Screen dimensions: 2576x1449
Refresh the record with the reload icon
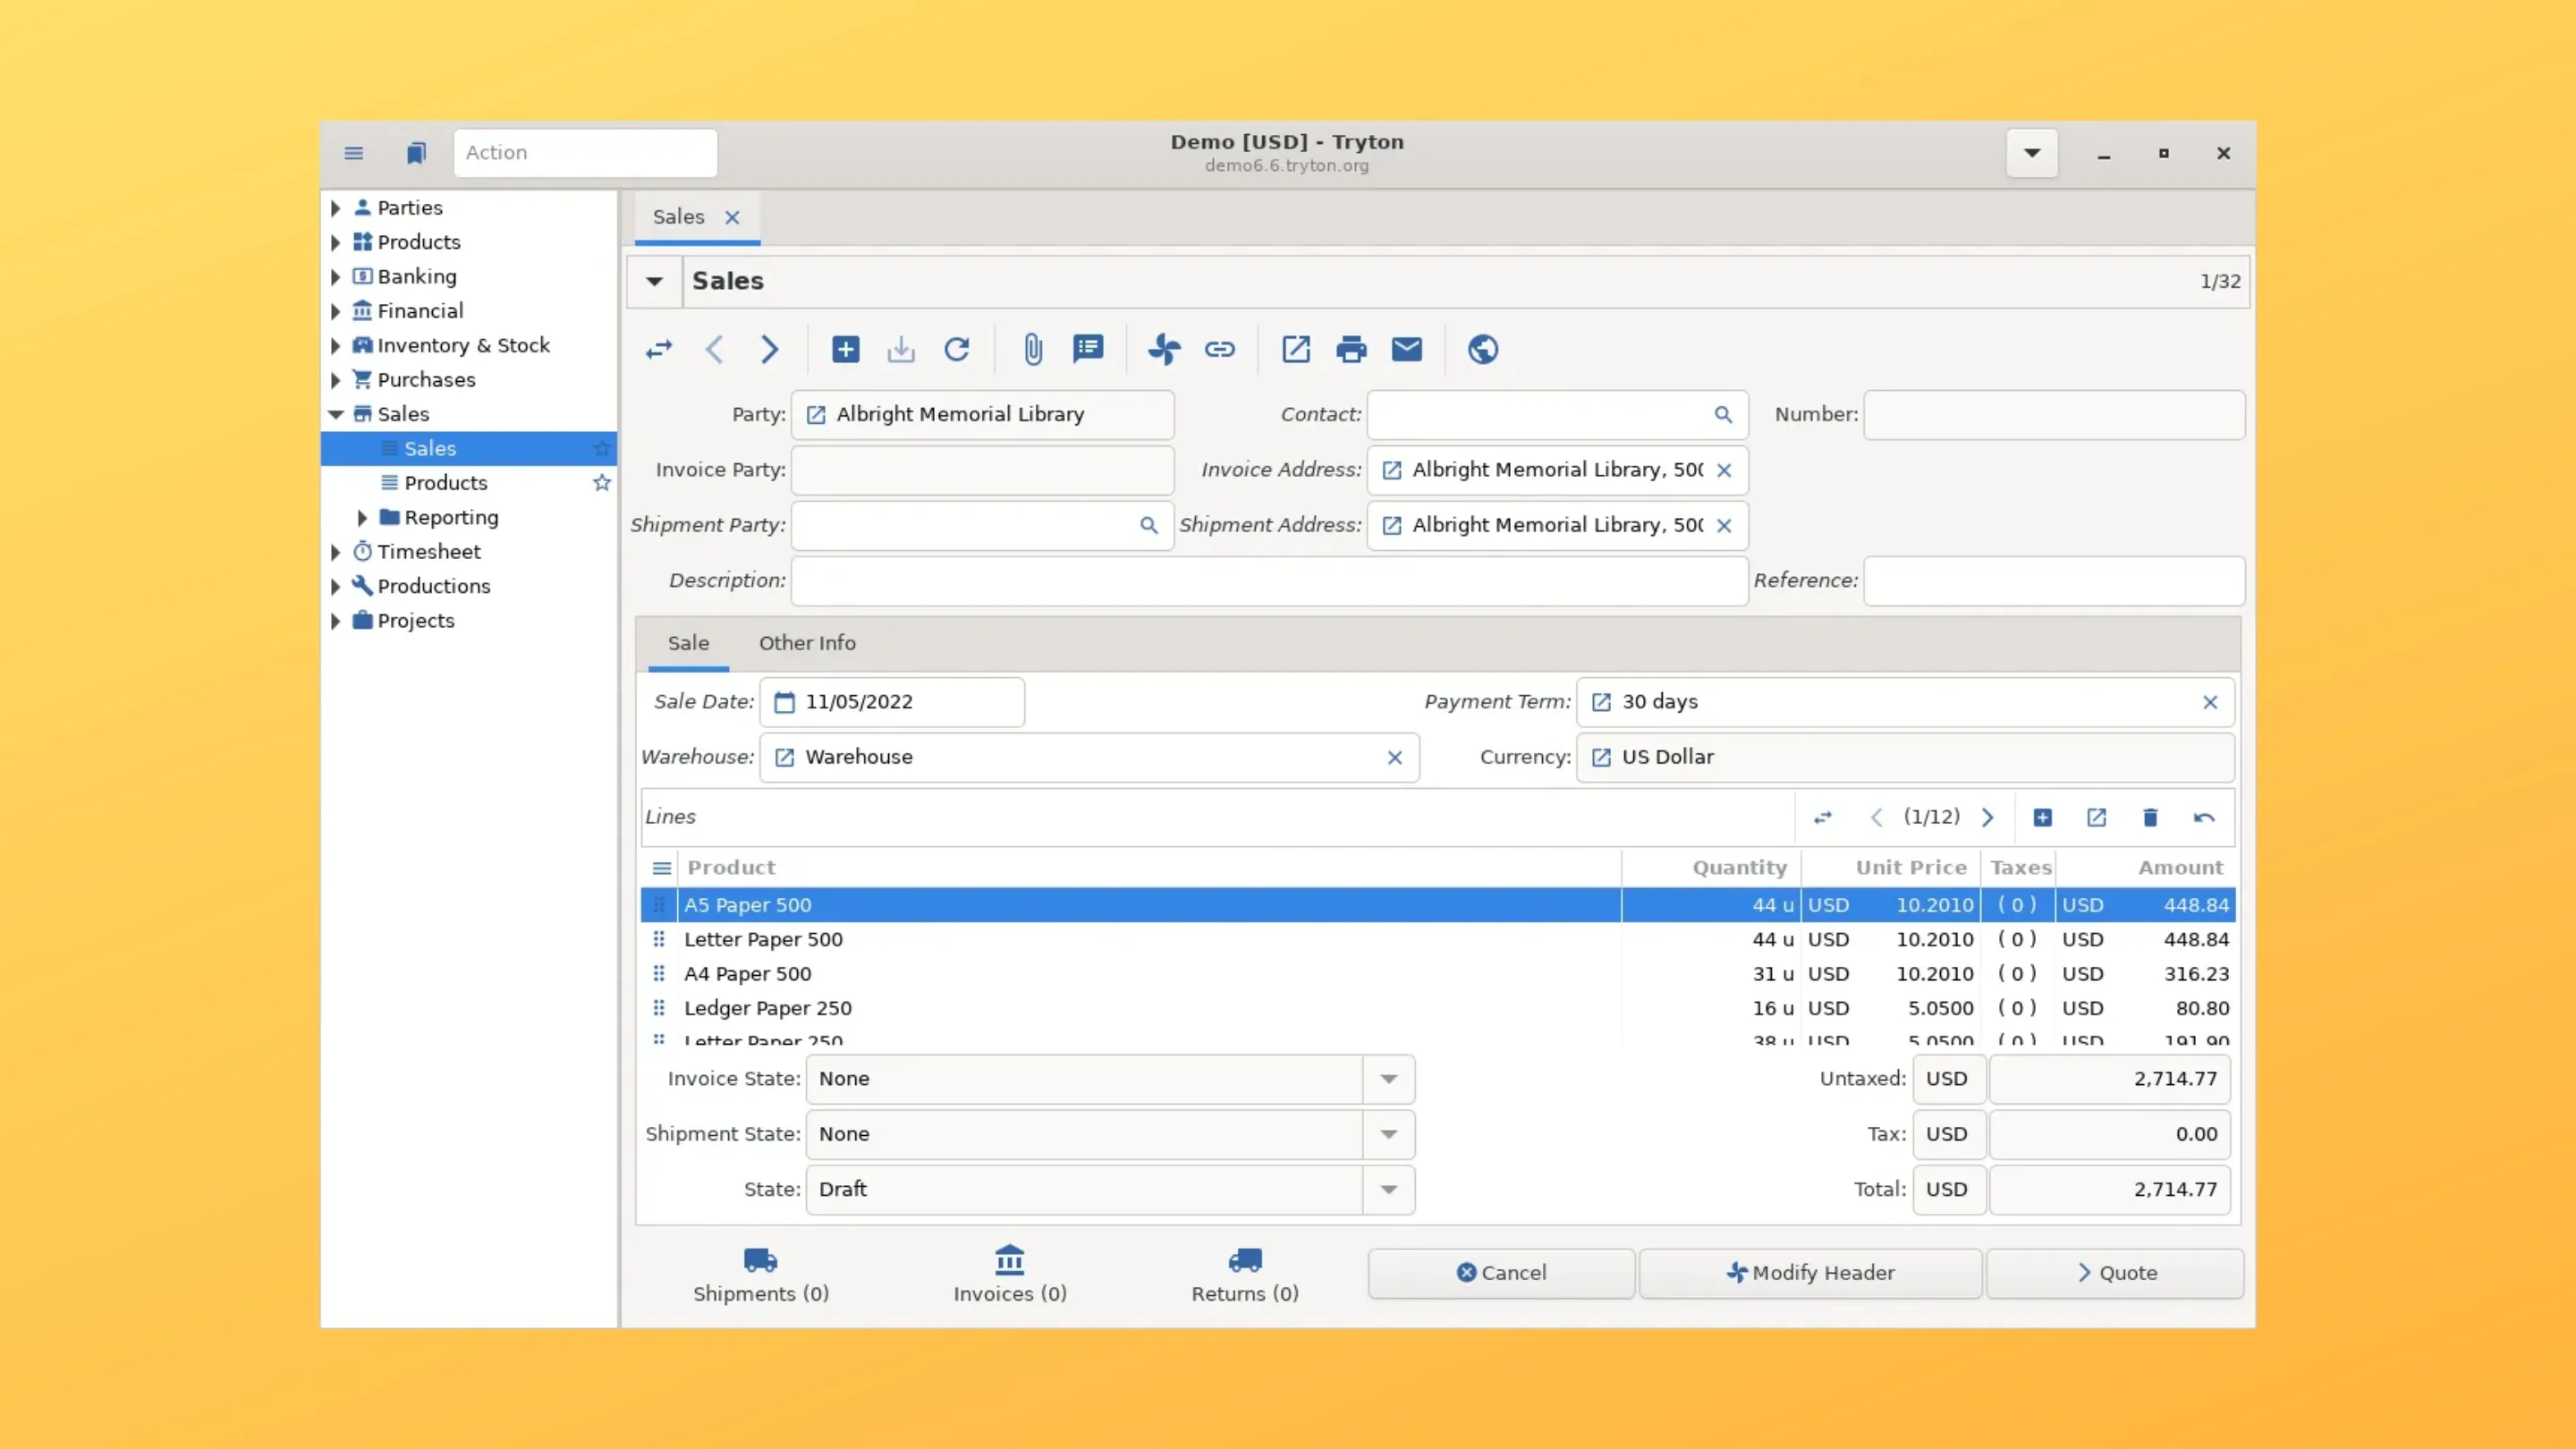click(x=957, y=349)
